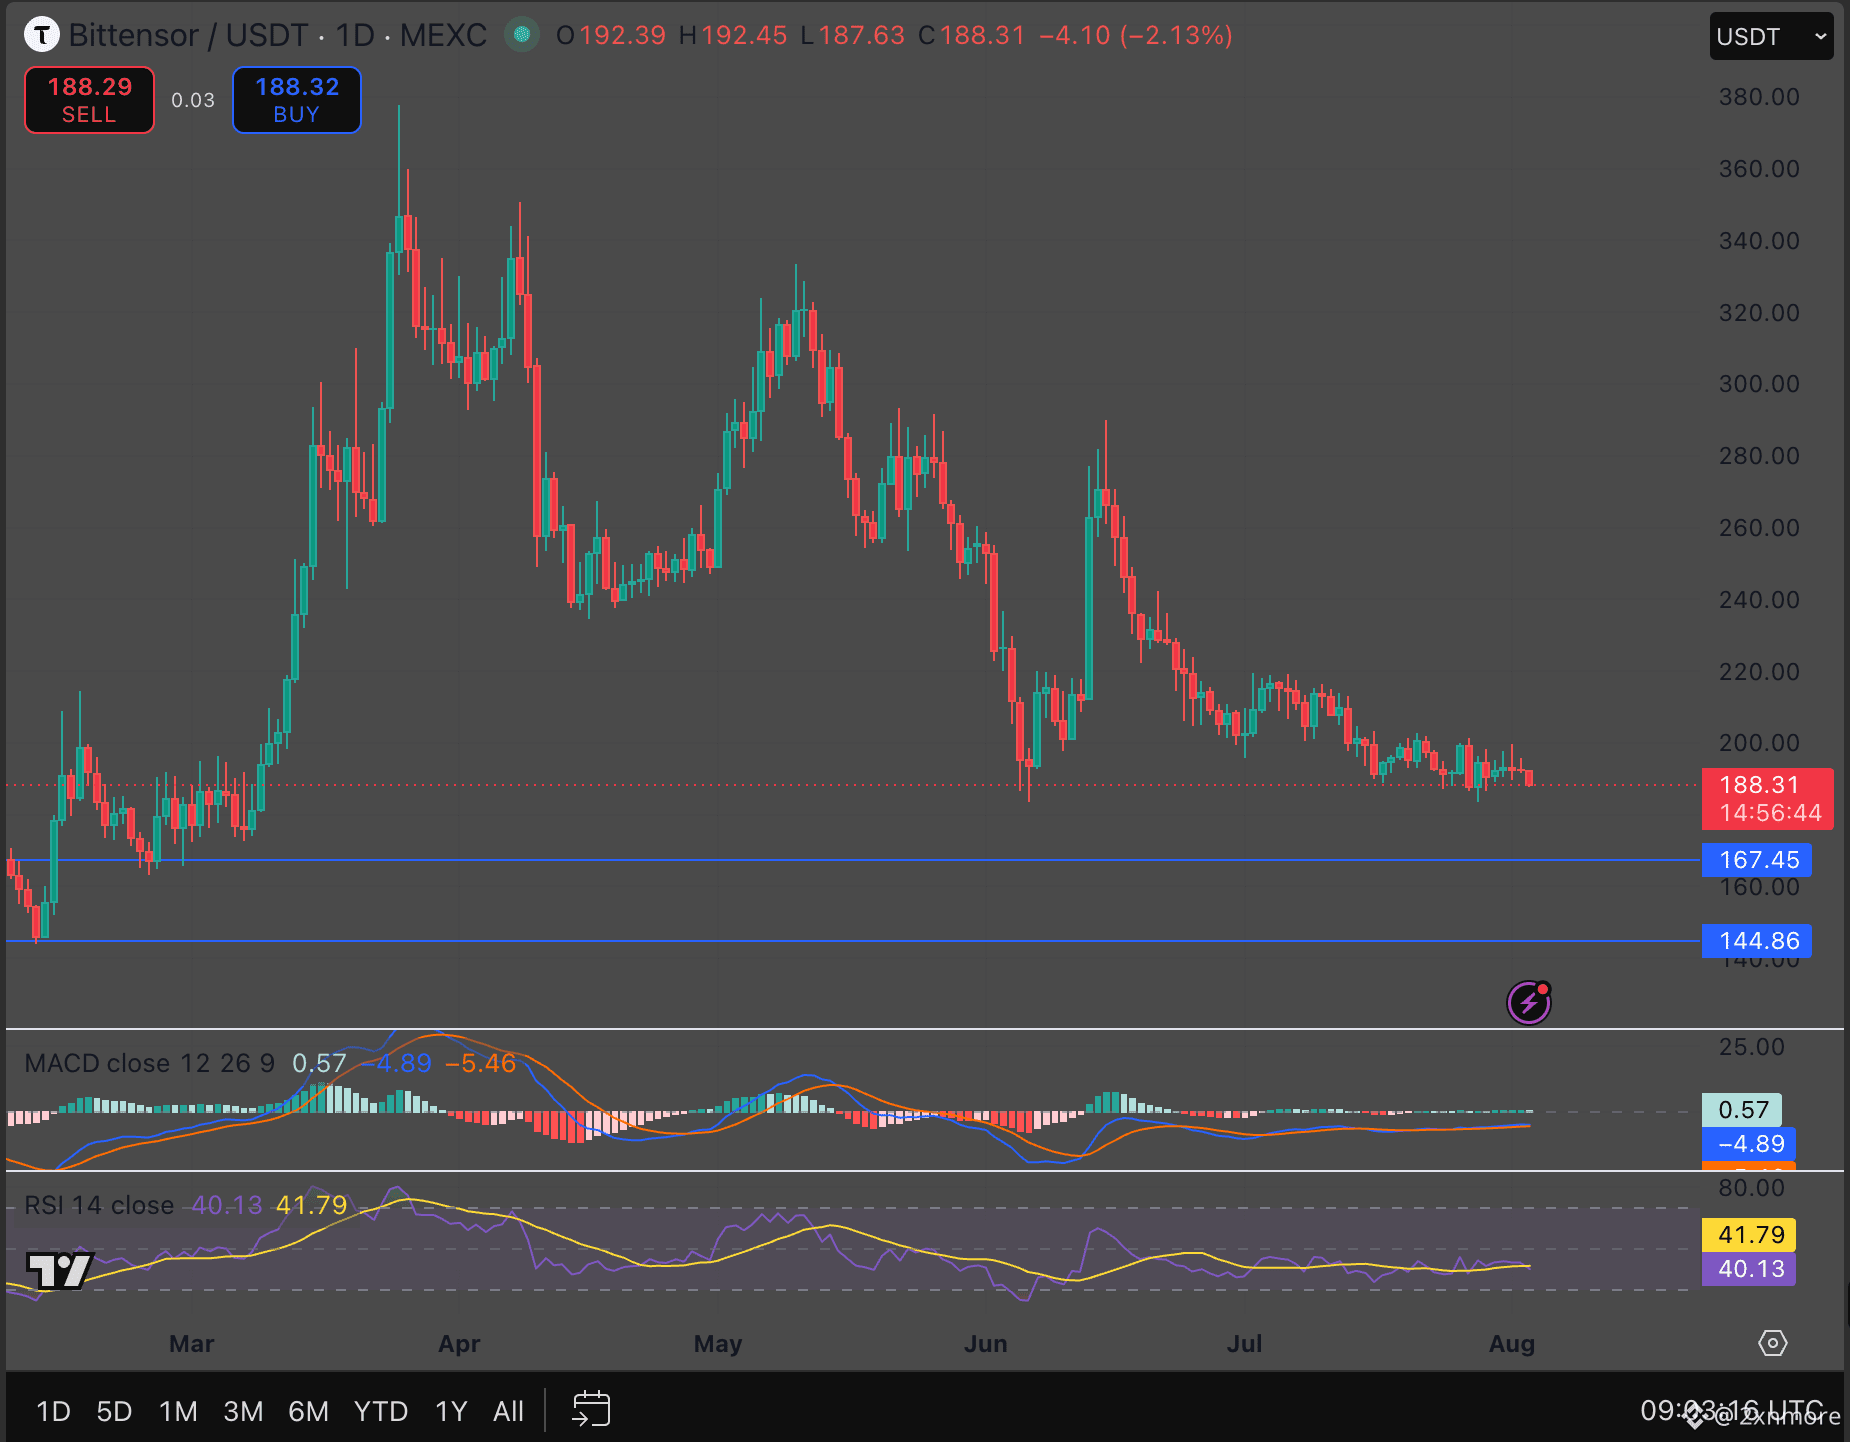Select the 3M time range

point(243,1411)
